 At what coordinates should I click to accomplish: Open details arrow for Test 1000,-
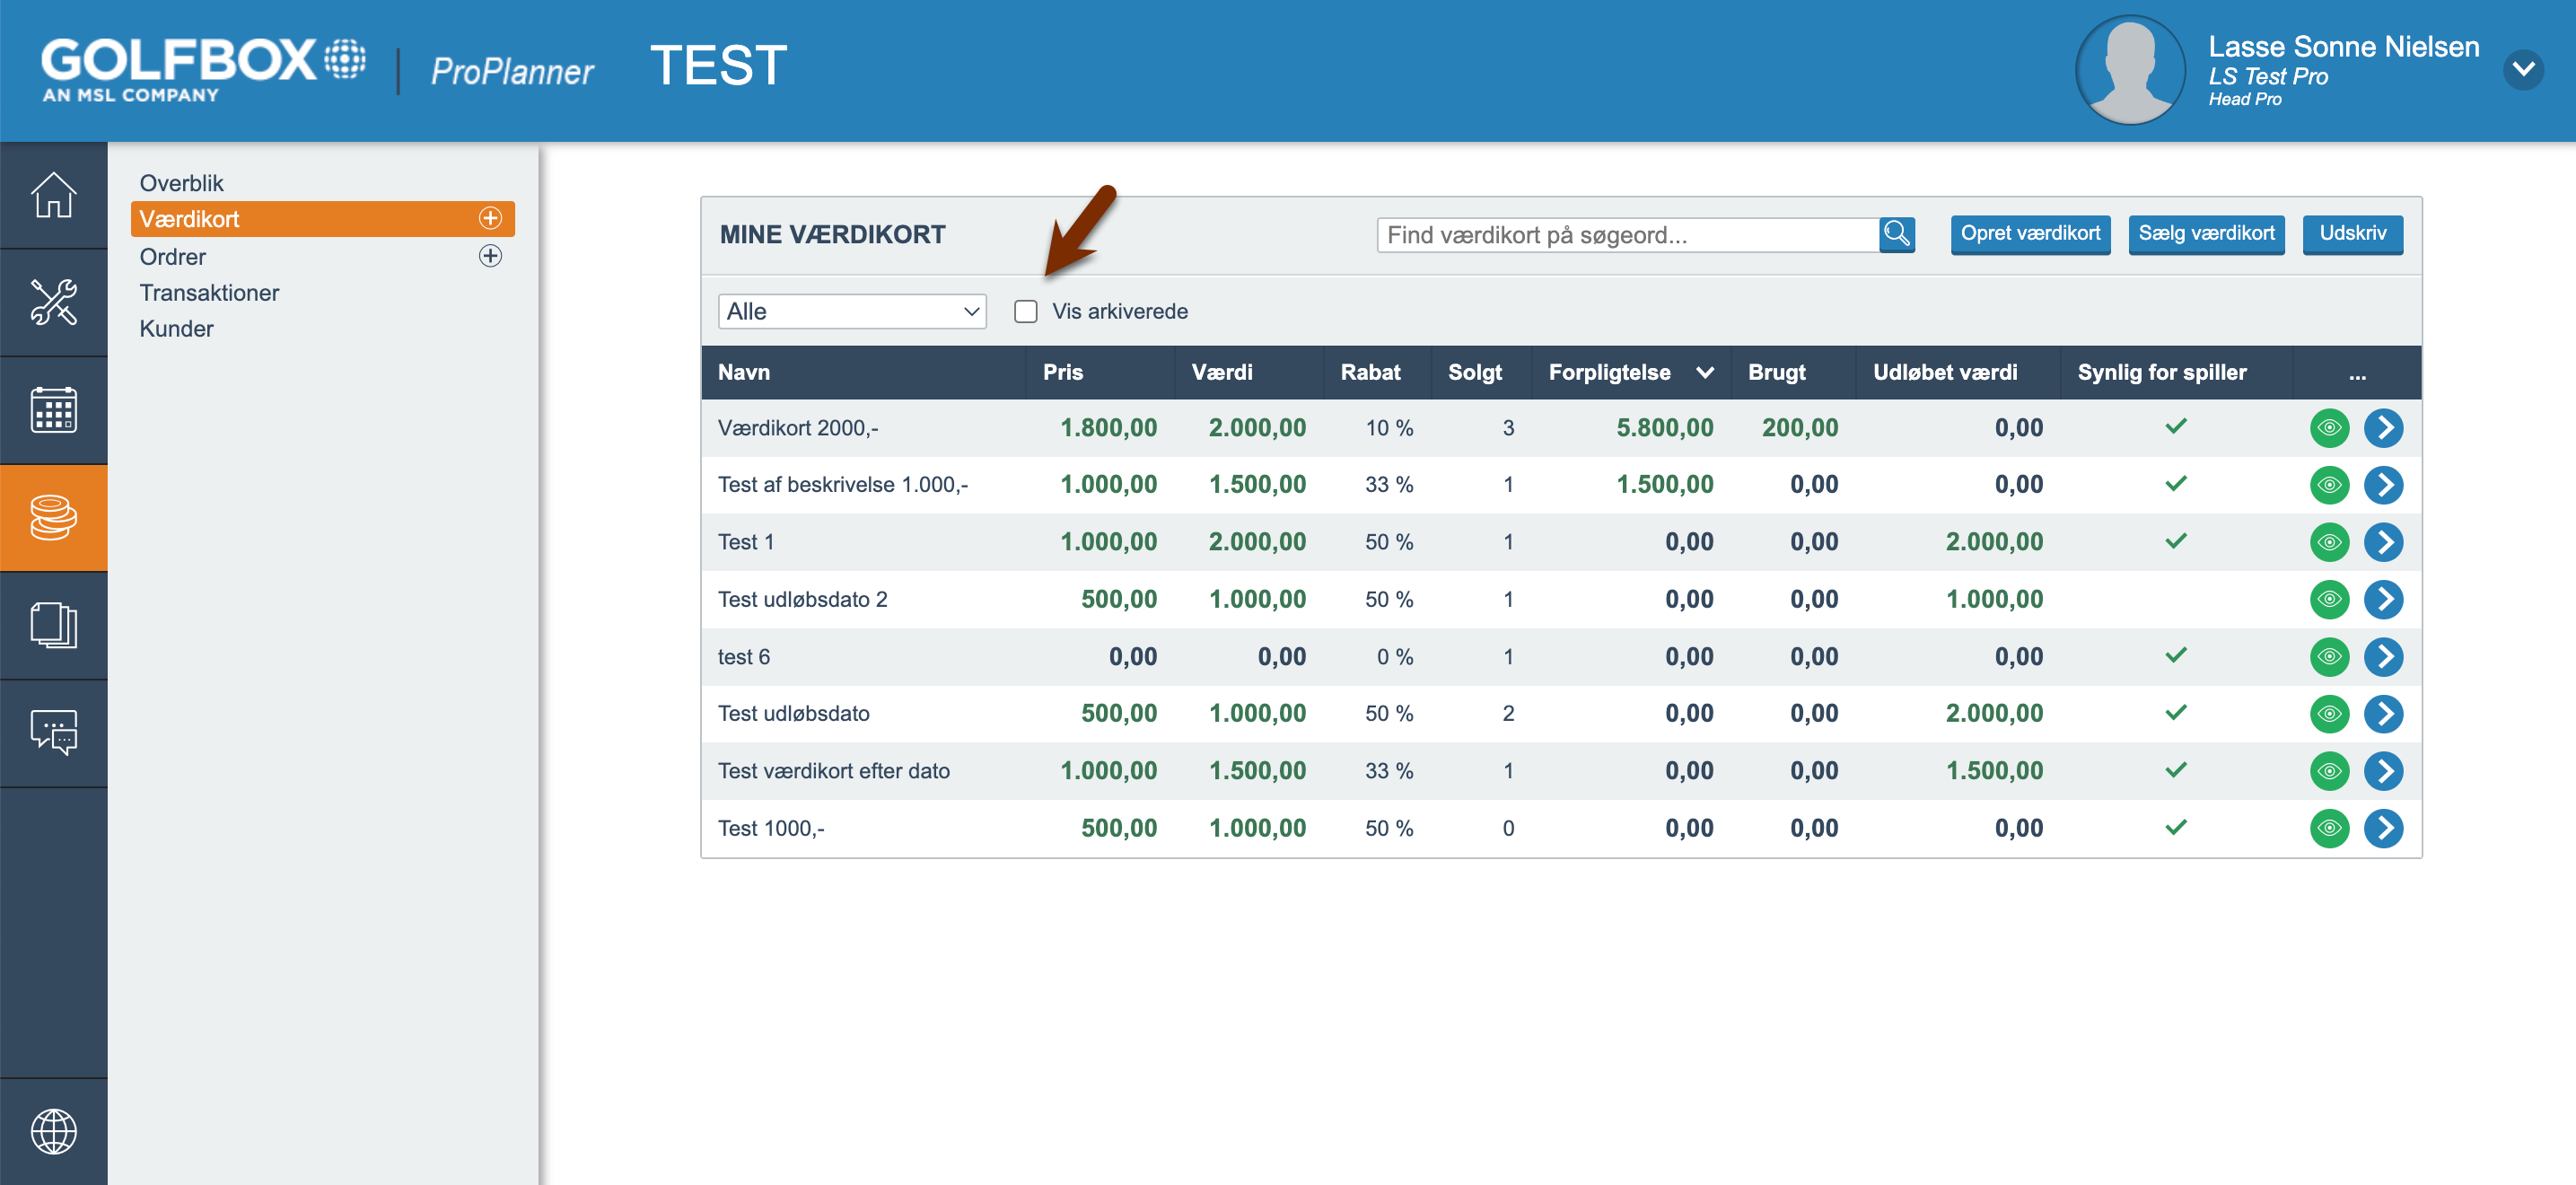click(x=2382, y=829)
